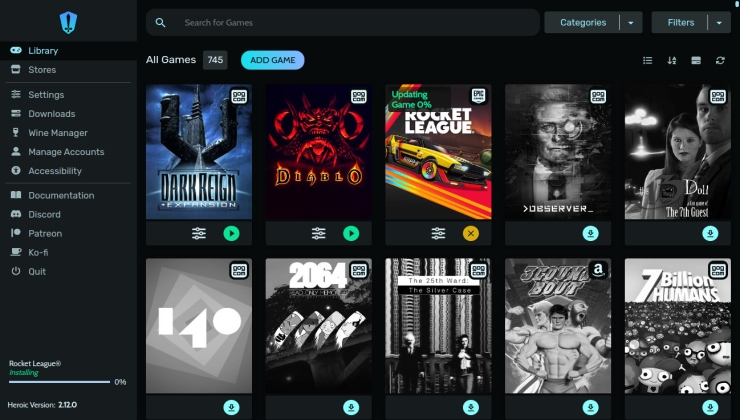
Task: Open Downloads from the sidebar
Action: point(51,114)
